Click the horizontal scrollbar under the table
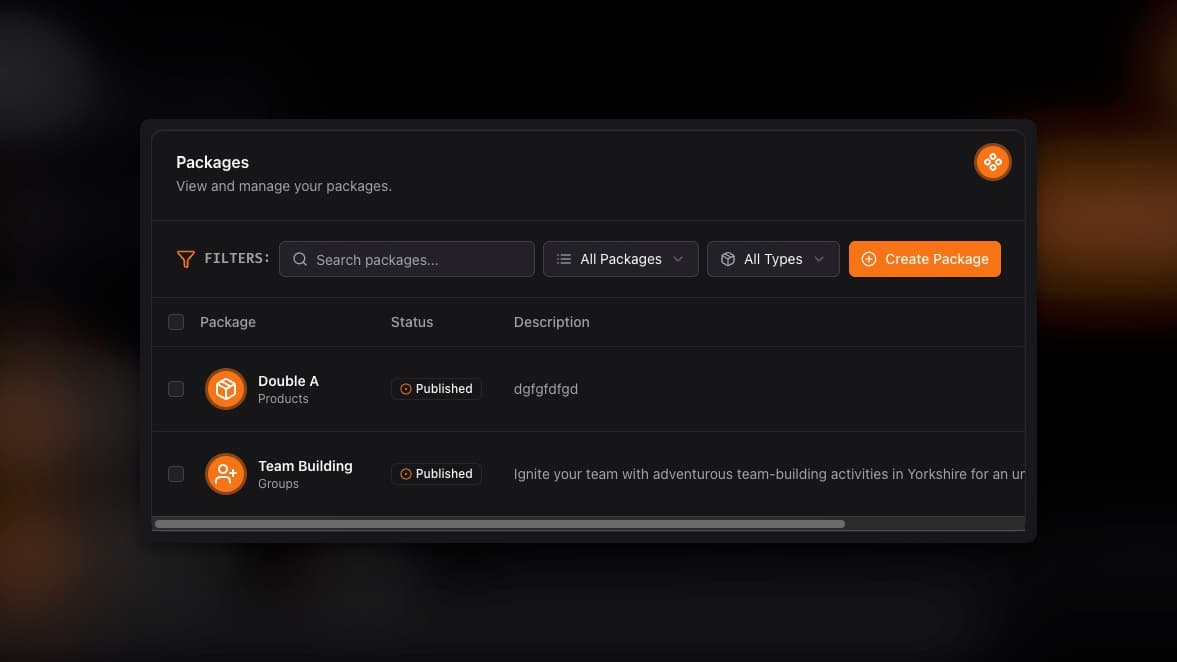The width and height of the screenshot is (1177, 662). [500, 524]
